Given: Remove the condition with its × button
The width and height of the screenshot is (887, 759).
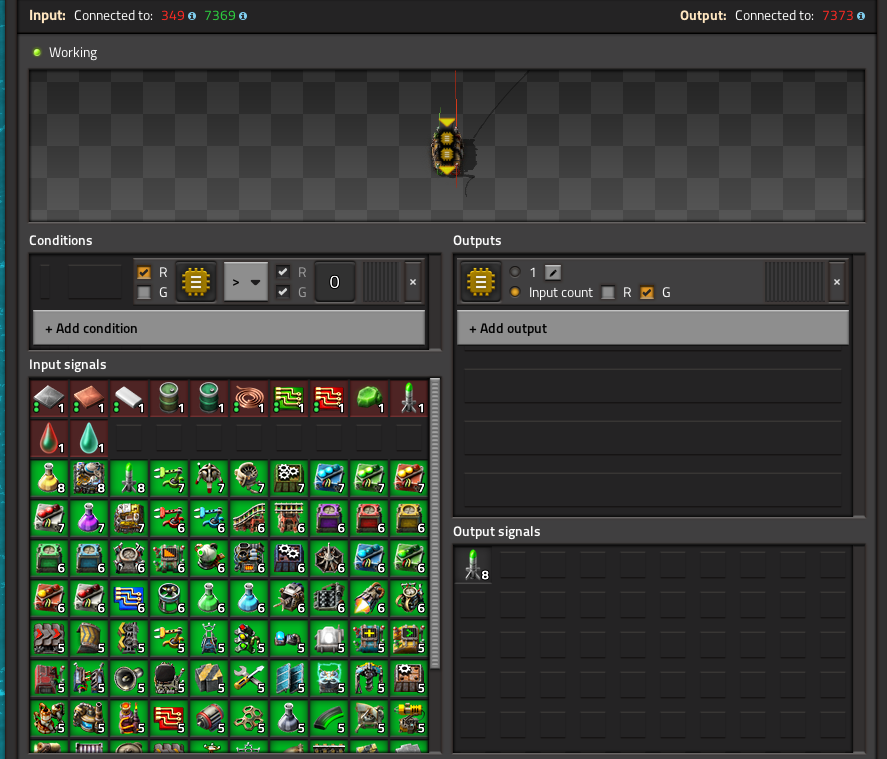Looking at the screenshot, I should (x=413, y=282).
